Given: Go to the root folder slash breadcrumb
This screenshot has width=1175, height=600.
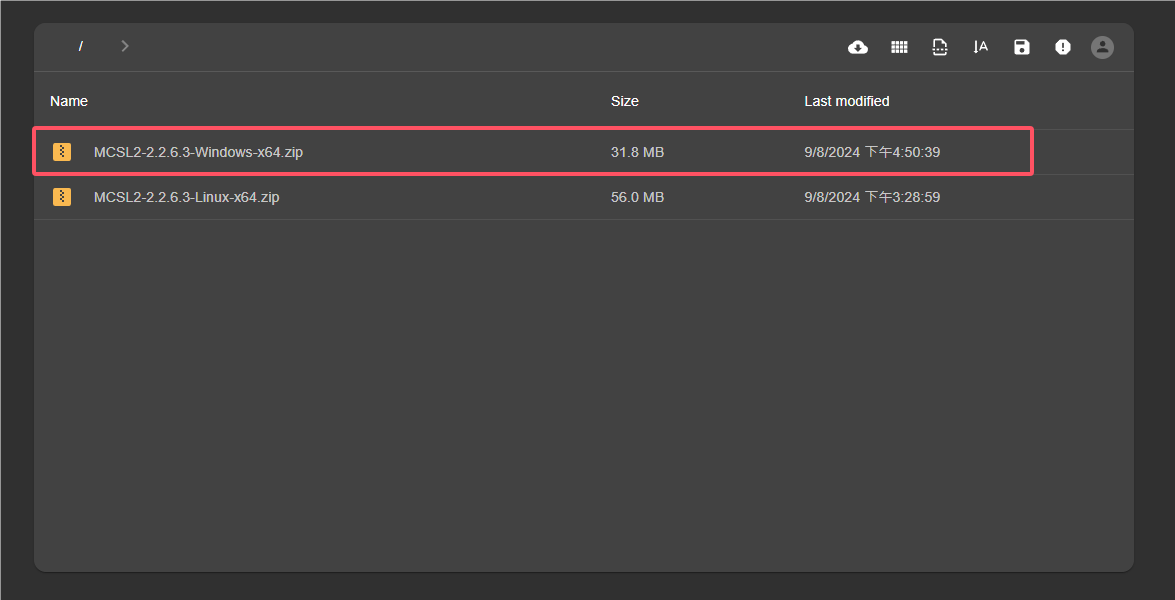Looking at the screenshot, I should point(80,46).
